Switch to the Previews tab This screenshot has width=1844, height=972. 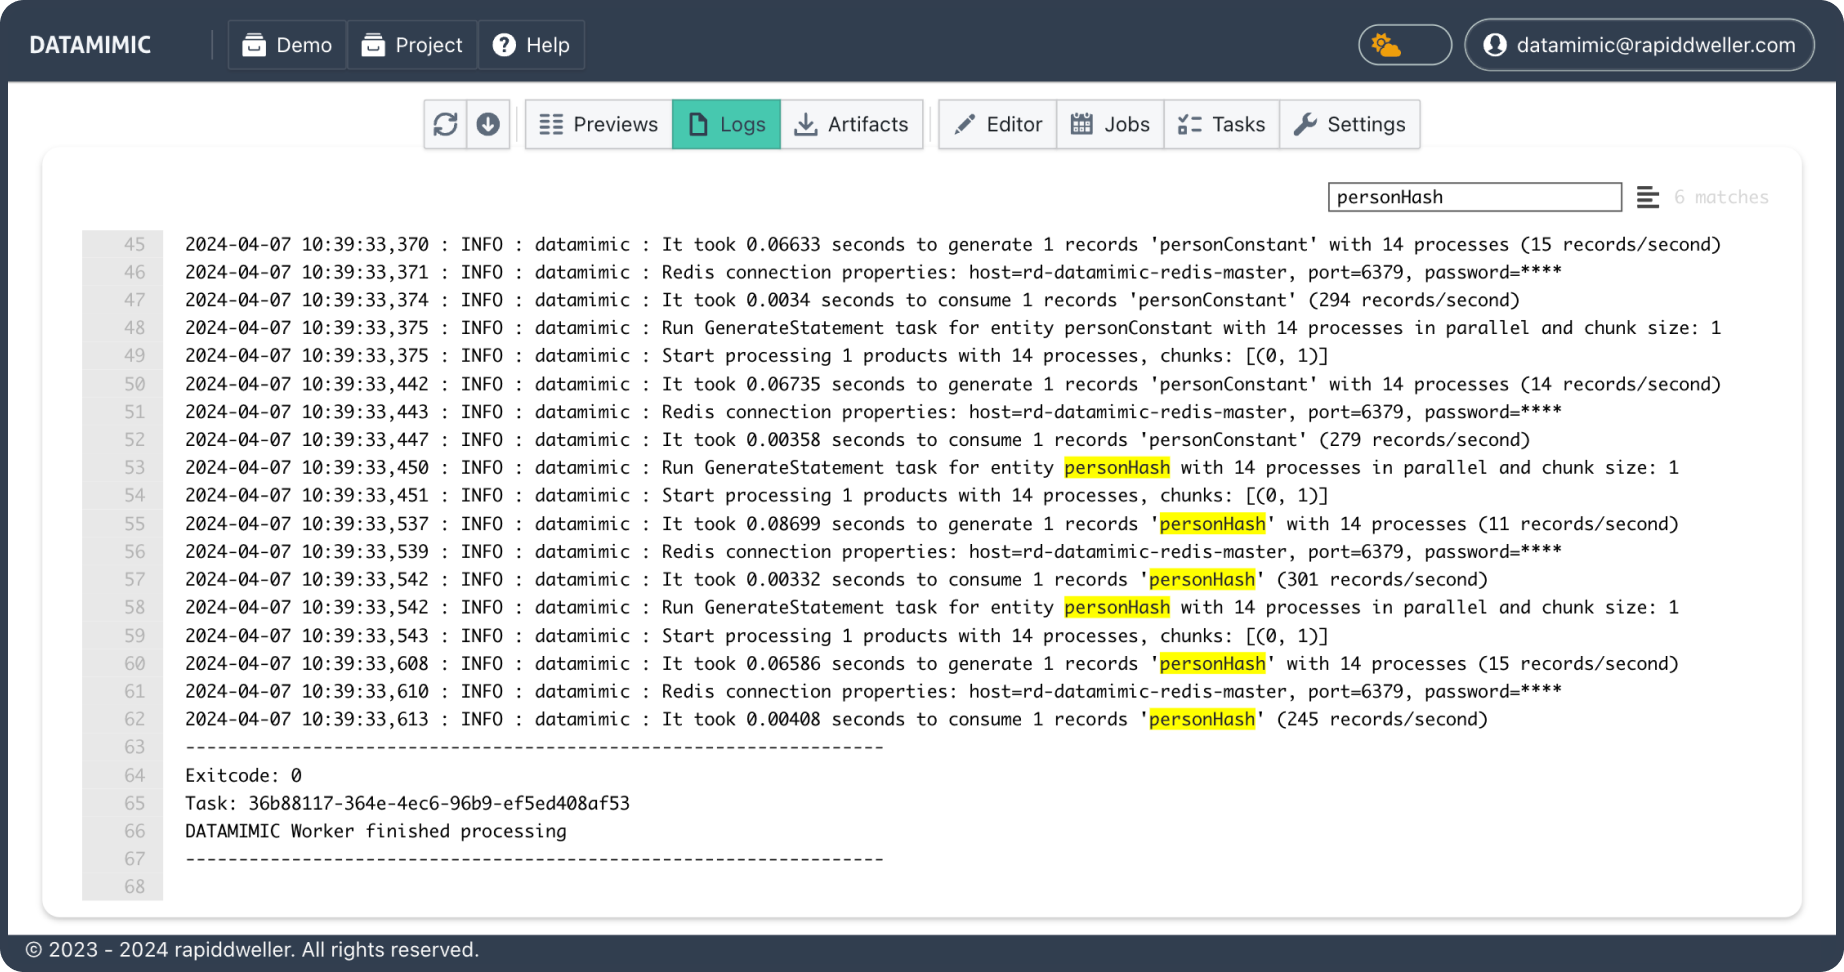pyautogui.click(x=597, y=124)
